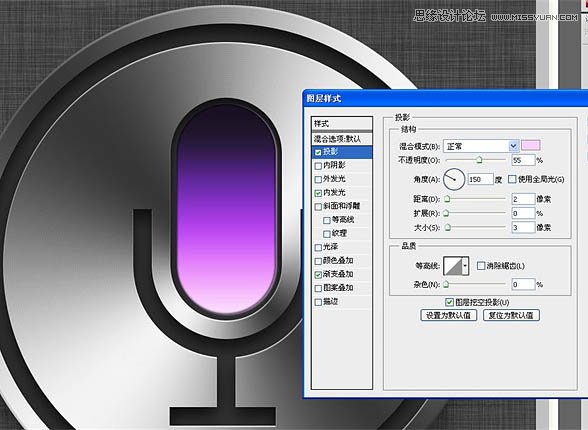Screen dimensions: 588x430
Task: Click the 杂色 noise slider handle
Action: pos(446,285)
